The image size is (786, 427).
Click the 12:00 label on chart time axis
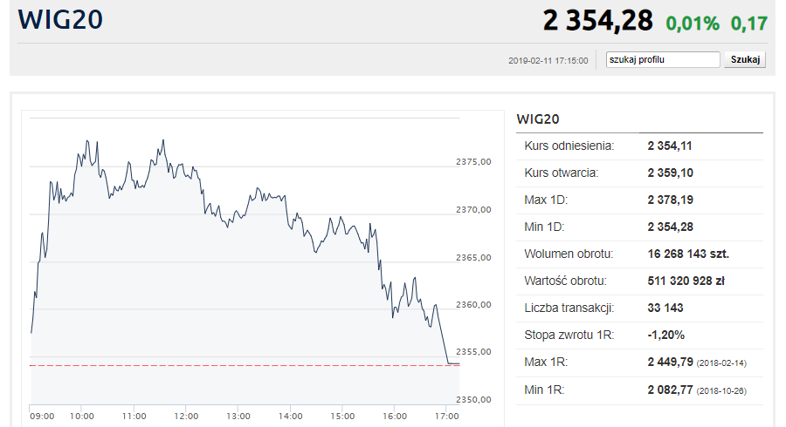185,416
